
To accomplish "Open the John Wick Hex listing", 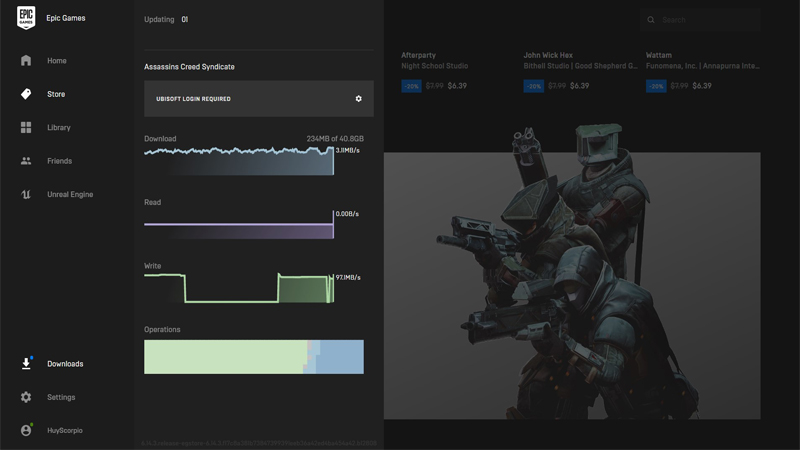I will pyautogui.click(x=550, y=55).
